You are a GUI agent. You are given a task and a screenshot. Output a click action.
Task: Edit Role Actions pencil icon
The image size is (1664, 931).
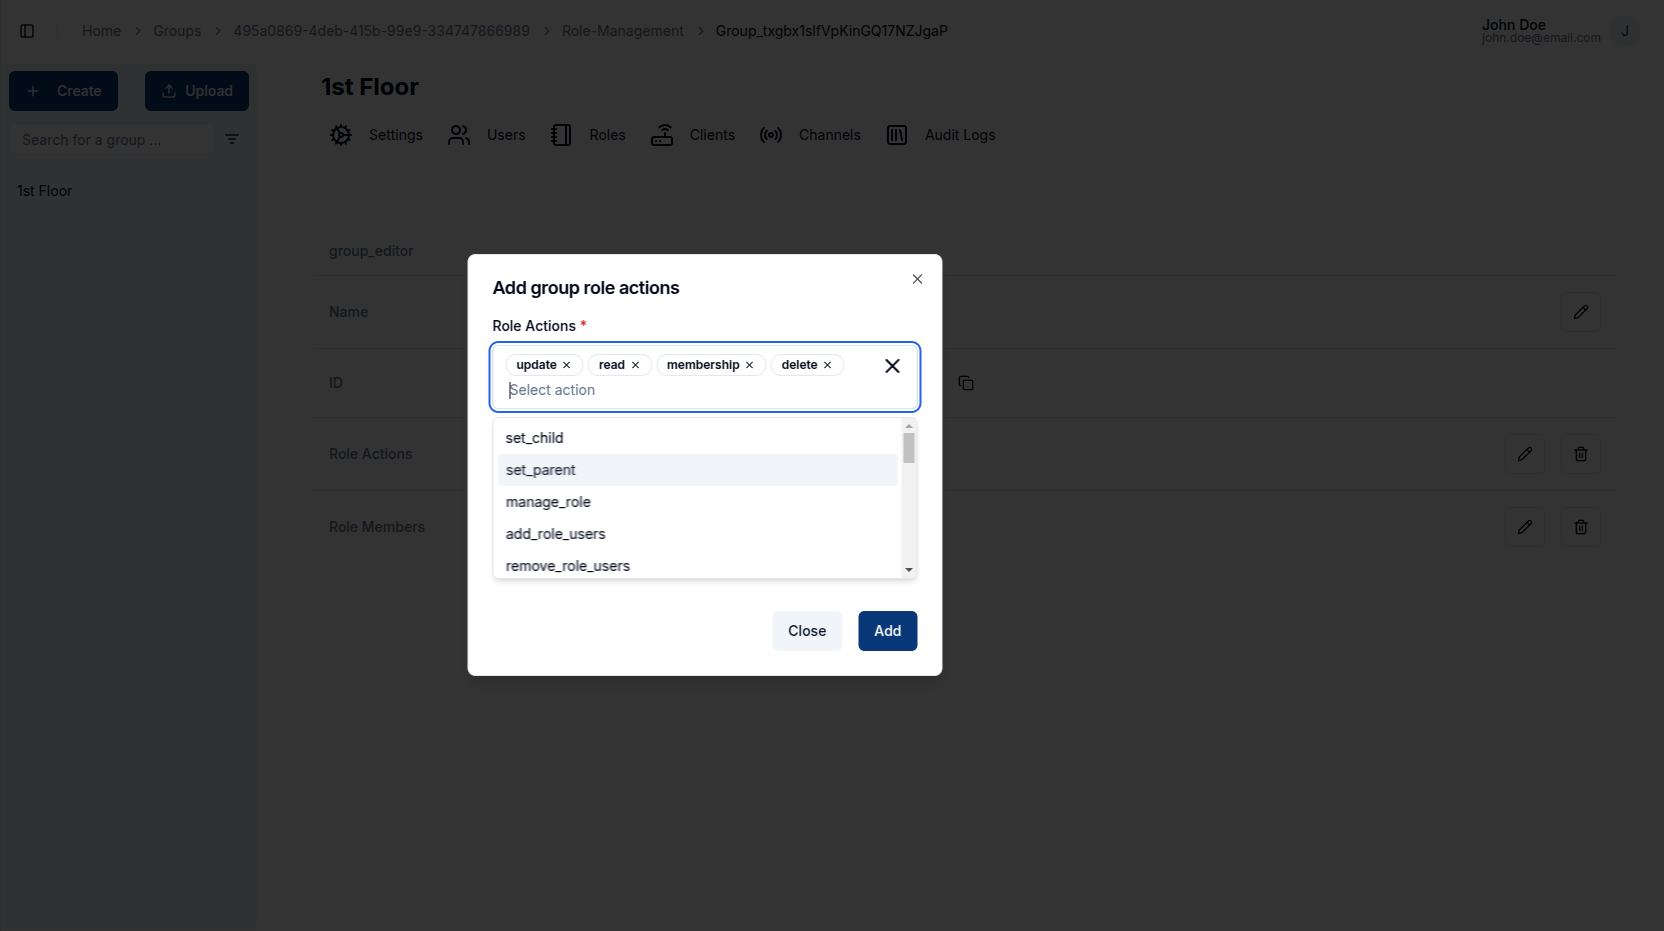click(x=1525, y=454)
